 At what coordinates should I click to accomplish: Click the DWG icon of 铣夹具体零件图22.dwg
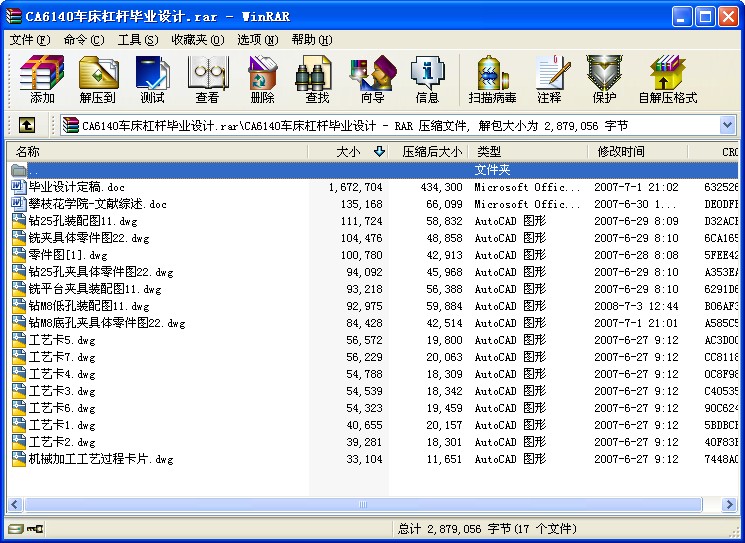point(19,238)
